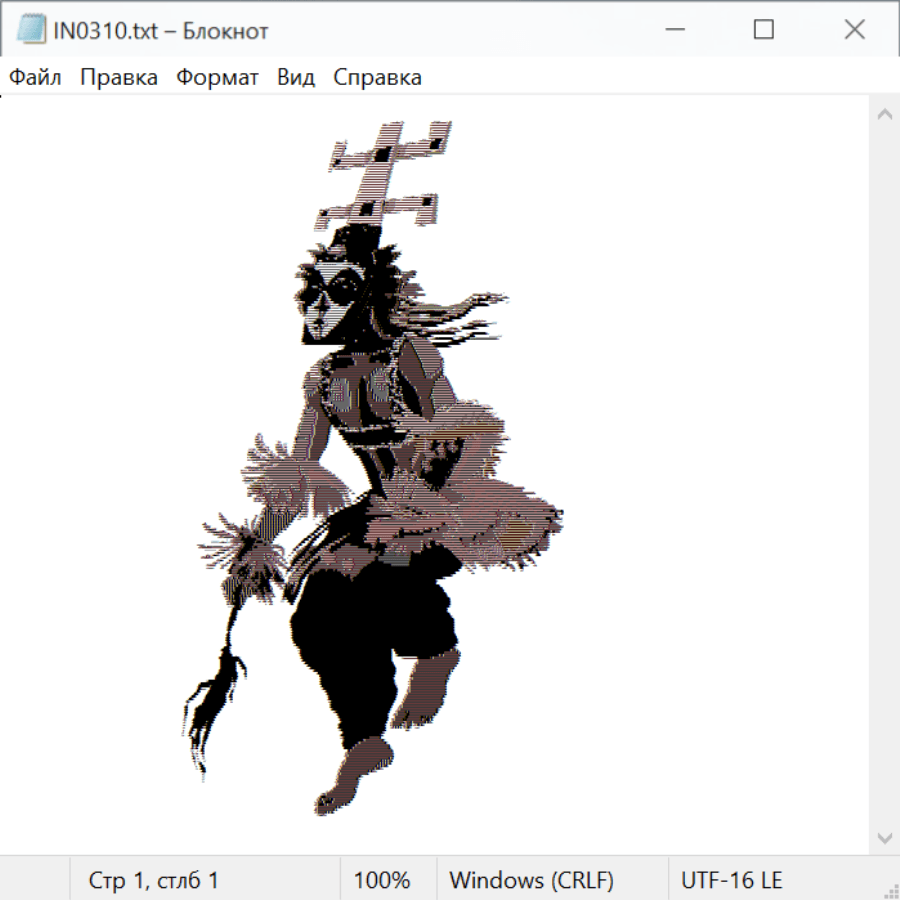The image size is (900, 900).
Task: Click the UTF-16 LE encoding indicator
Action: click(731, 880)
